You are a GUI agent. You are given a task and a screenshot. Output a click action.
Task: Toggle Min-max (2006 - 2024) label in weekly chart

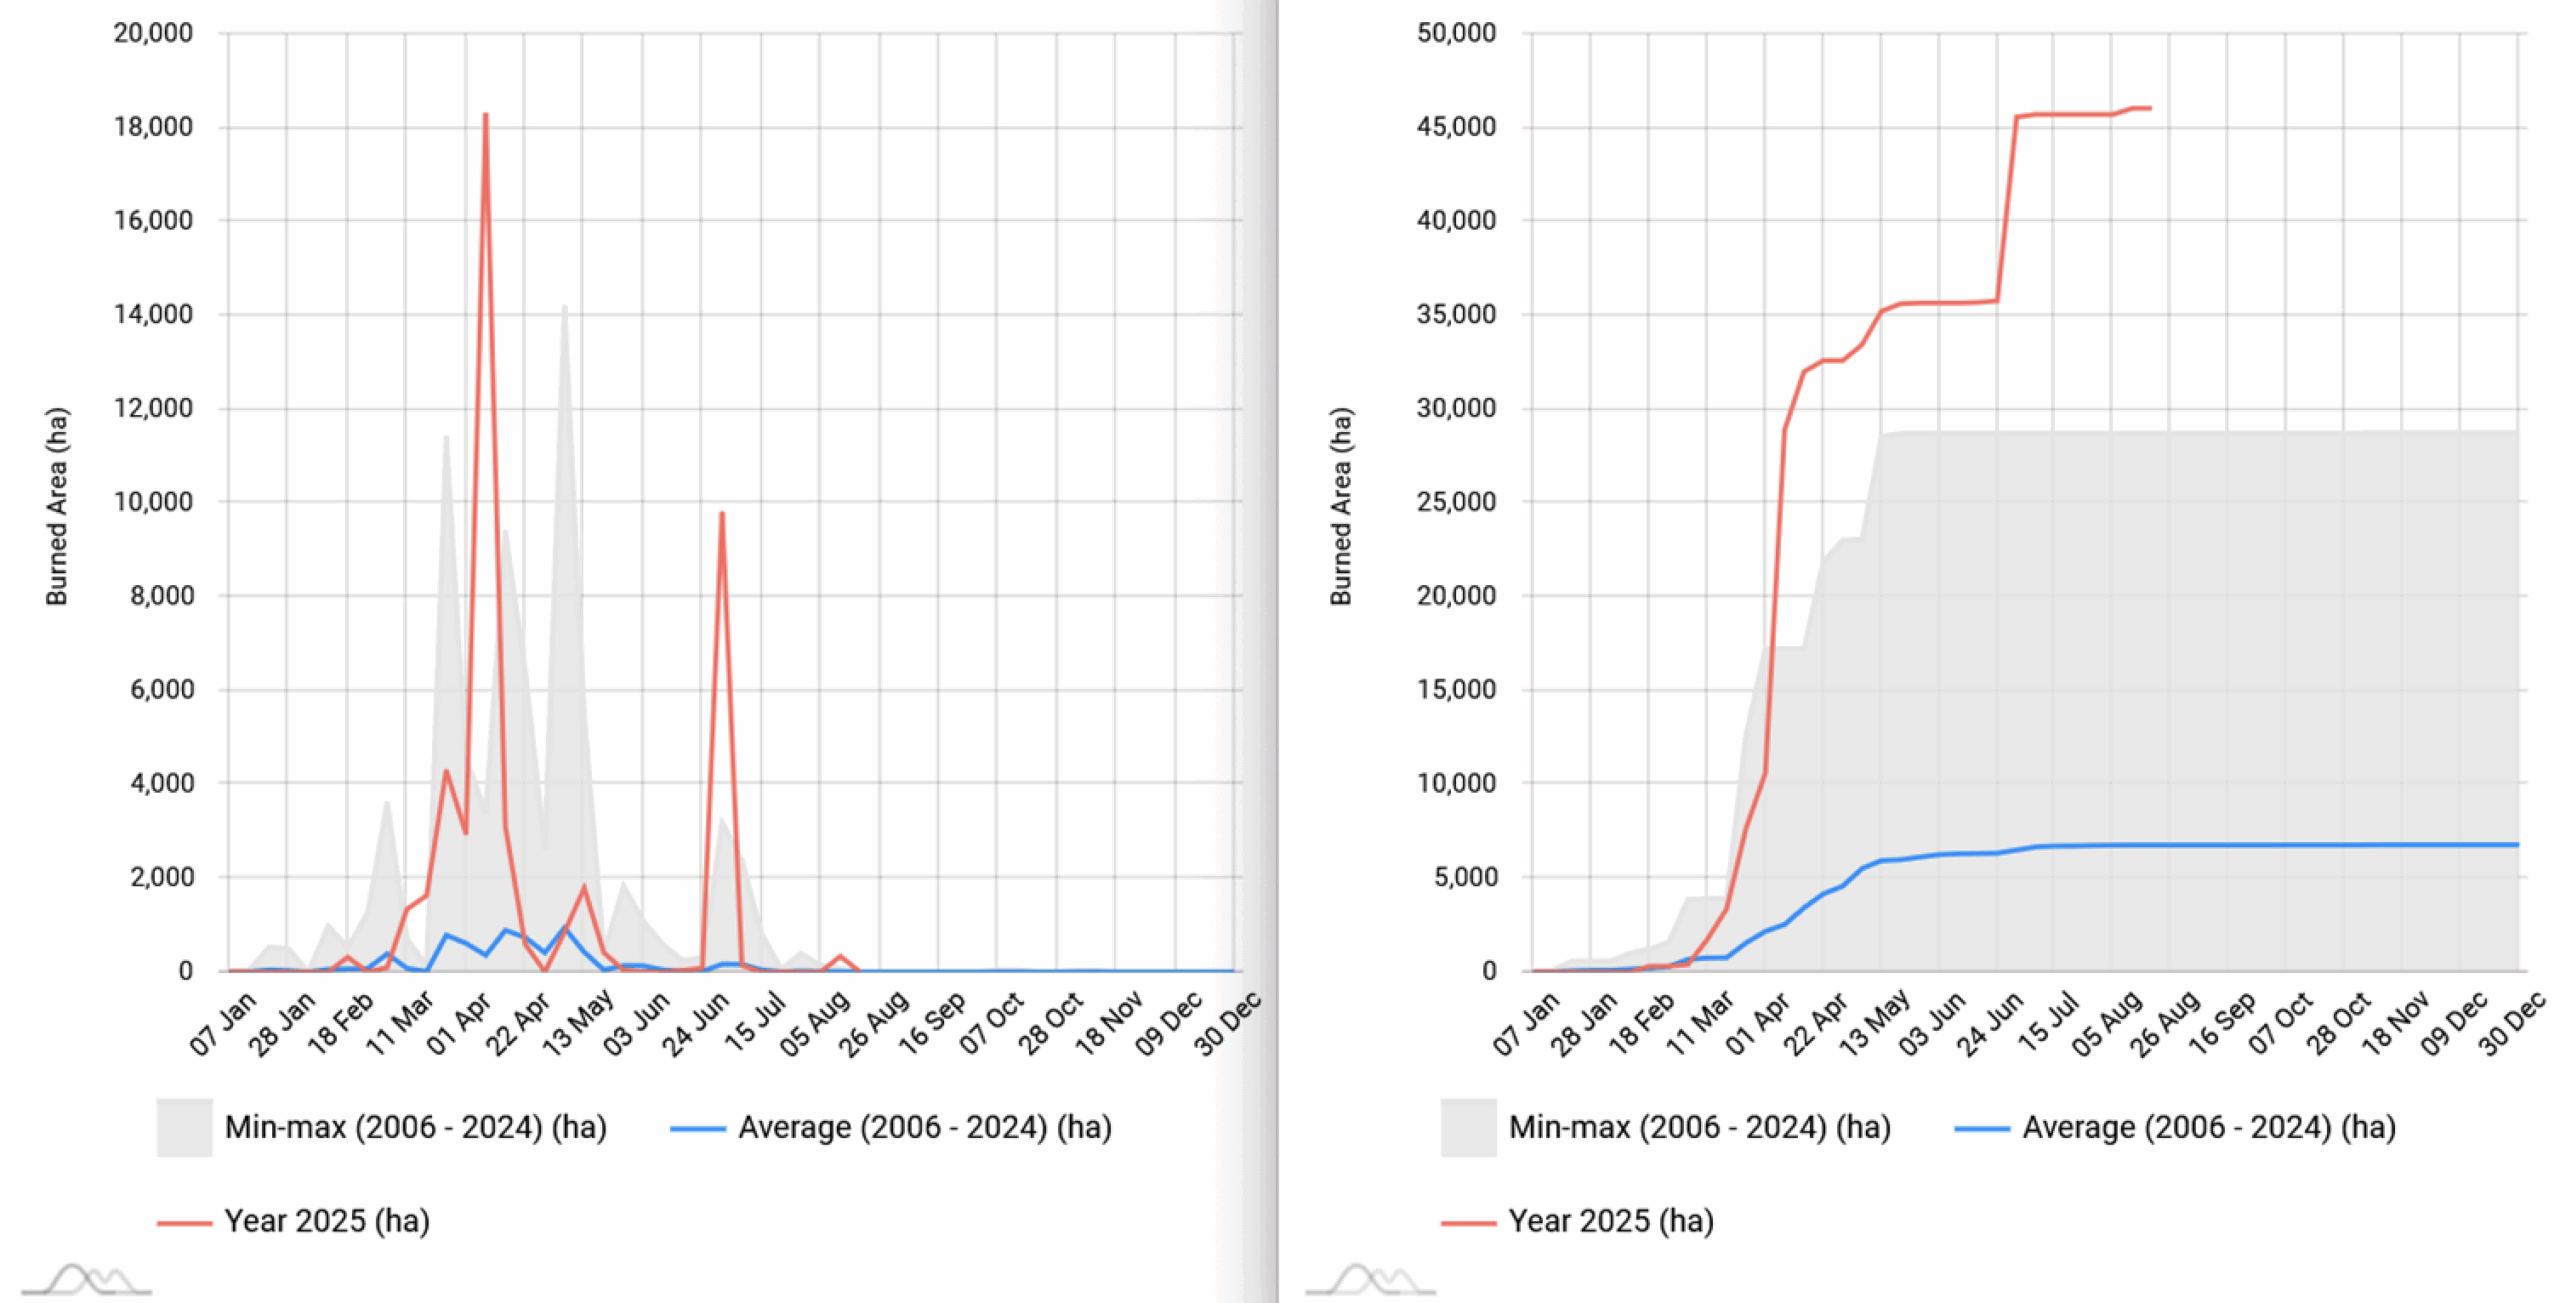[415, 1127]
